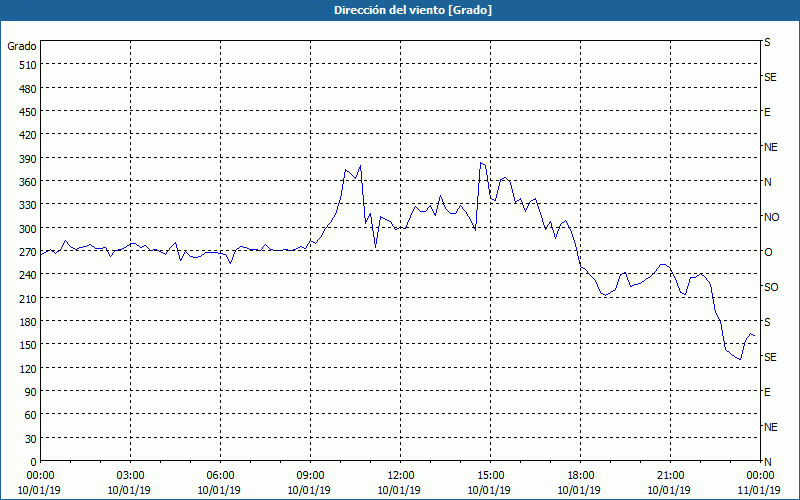Click the 21:00 time label
This screenshot has width=800, height=500.
670,476
